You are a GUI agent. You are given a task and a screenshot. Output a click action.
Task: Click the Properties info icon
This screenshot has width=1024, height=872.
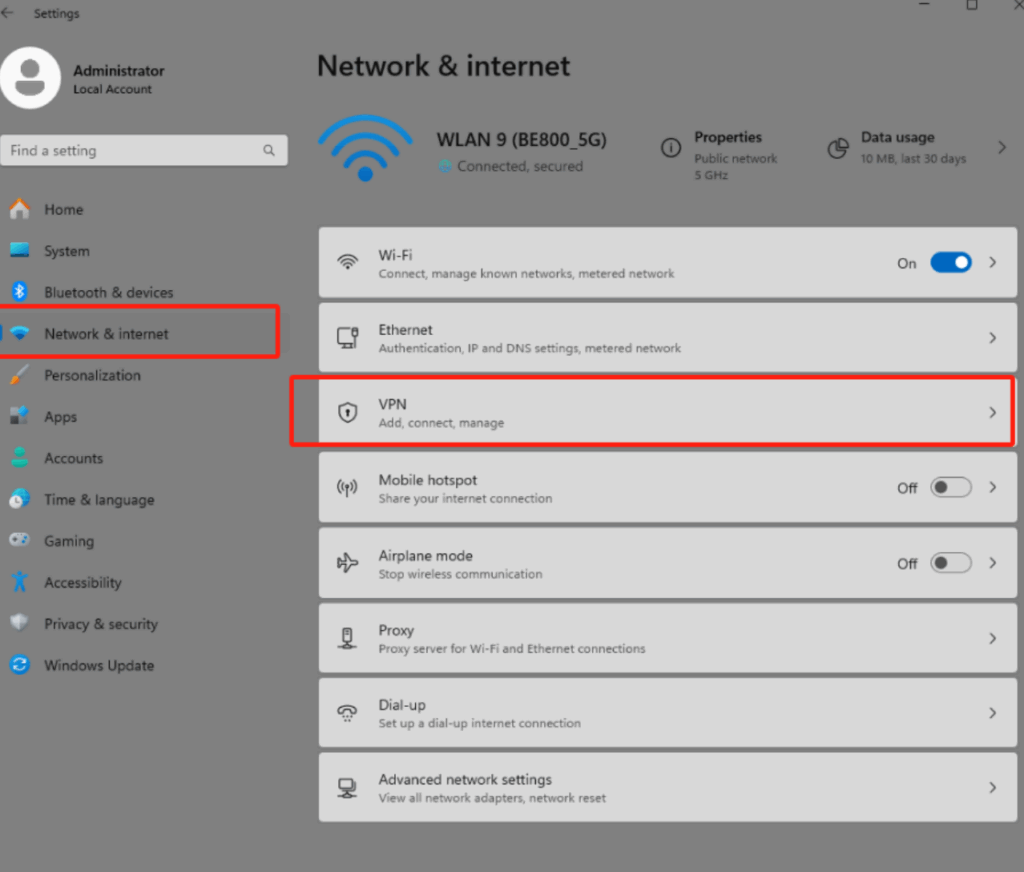click(x=671, y=148)
